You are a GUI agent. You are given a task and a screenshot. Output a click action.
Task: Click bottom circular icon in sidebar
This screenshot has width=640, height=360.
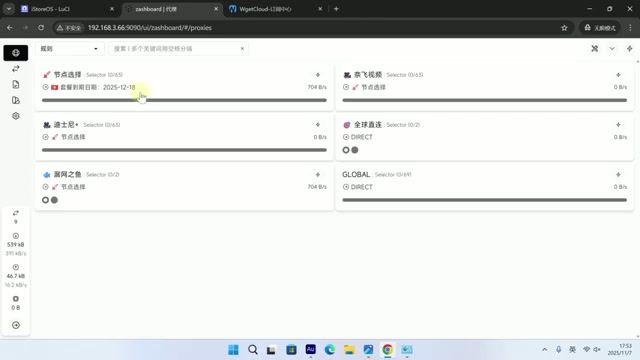click(16, 325)
